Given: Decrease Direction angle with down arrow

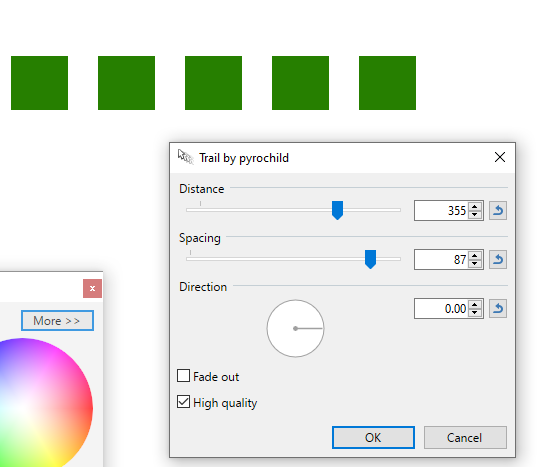Looking at the screenshot, I should 475,312.
